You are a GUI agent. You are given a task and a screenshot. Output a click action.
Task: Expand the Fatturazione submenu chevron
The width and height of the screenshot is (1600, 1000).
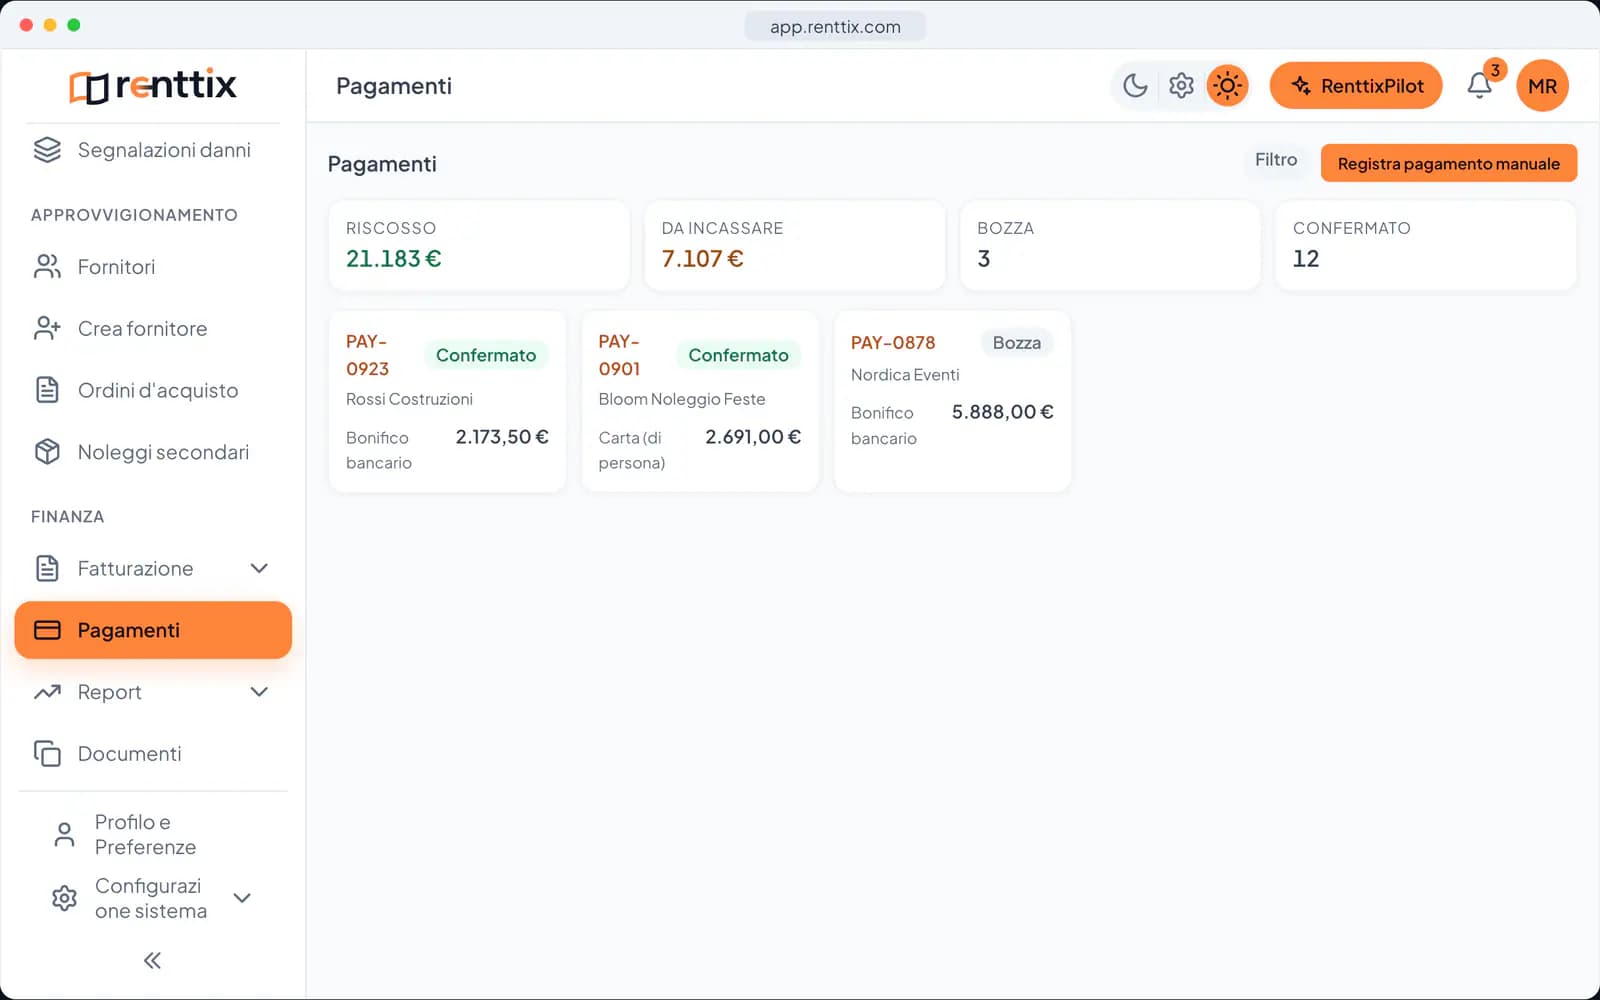pyautogui.click(x=259, y=568)
